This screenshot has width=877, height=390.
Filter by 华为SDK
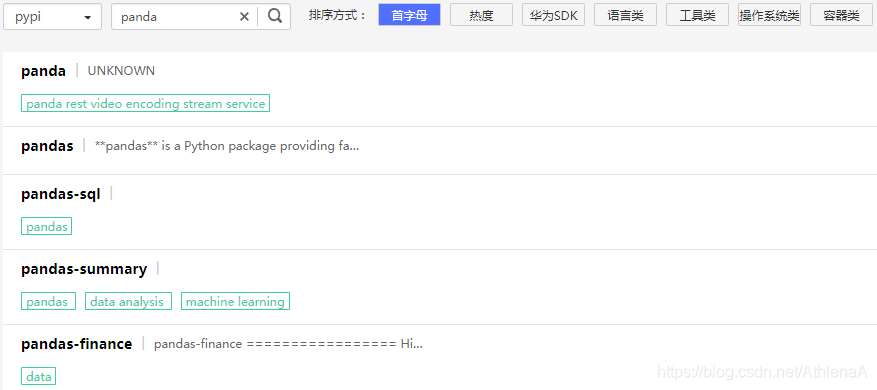point(554,15)
